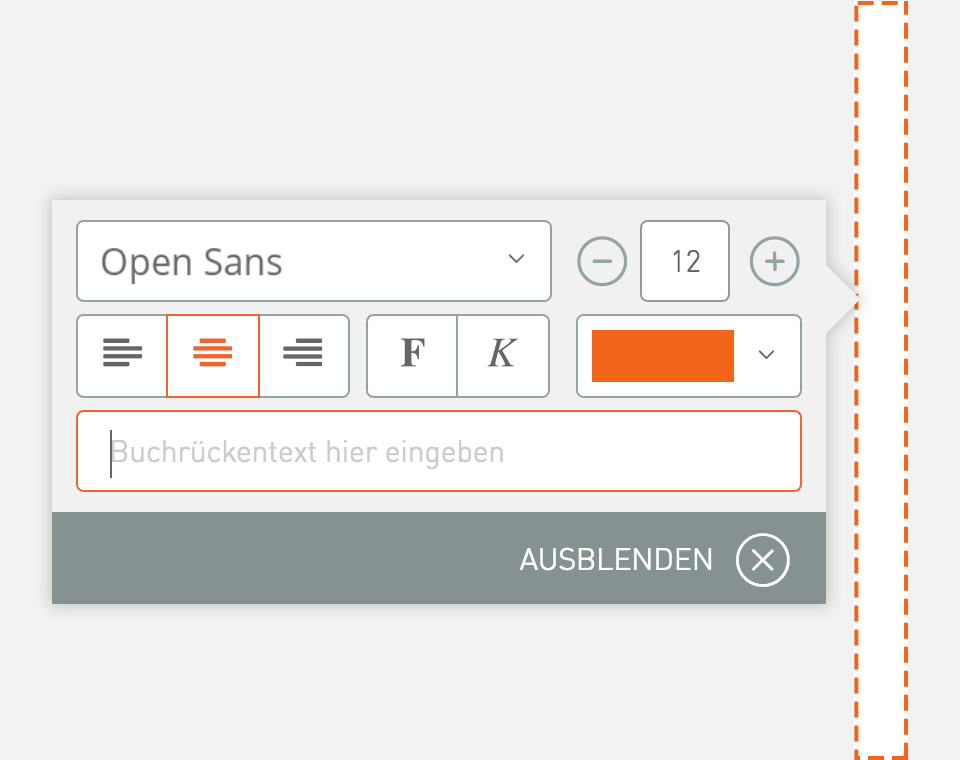Select right text alignment

[303, 355]
